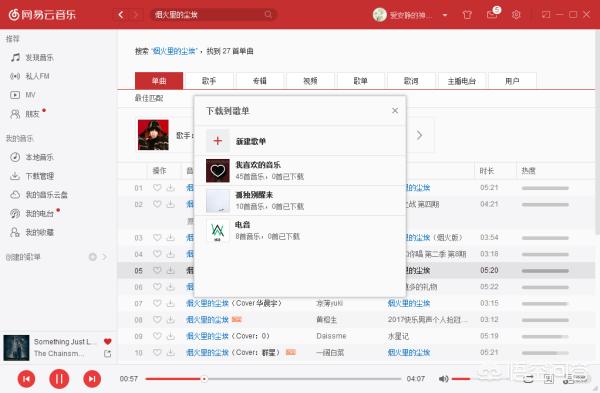Screen dimensions: 600x393
Task: Select the 单曲 tab
Action: [159, 81]
